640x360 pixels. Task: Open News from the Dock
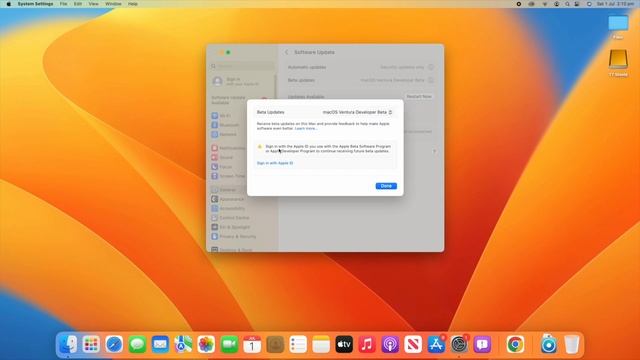(413, 344)
